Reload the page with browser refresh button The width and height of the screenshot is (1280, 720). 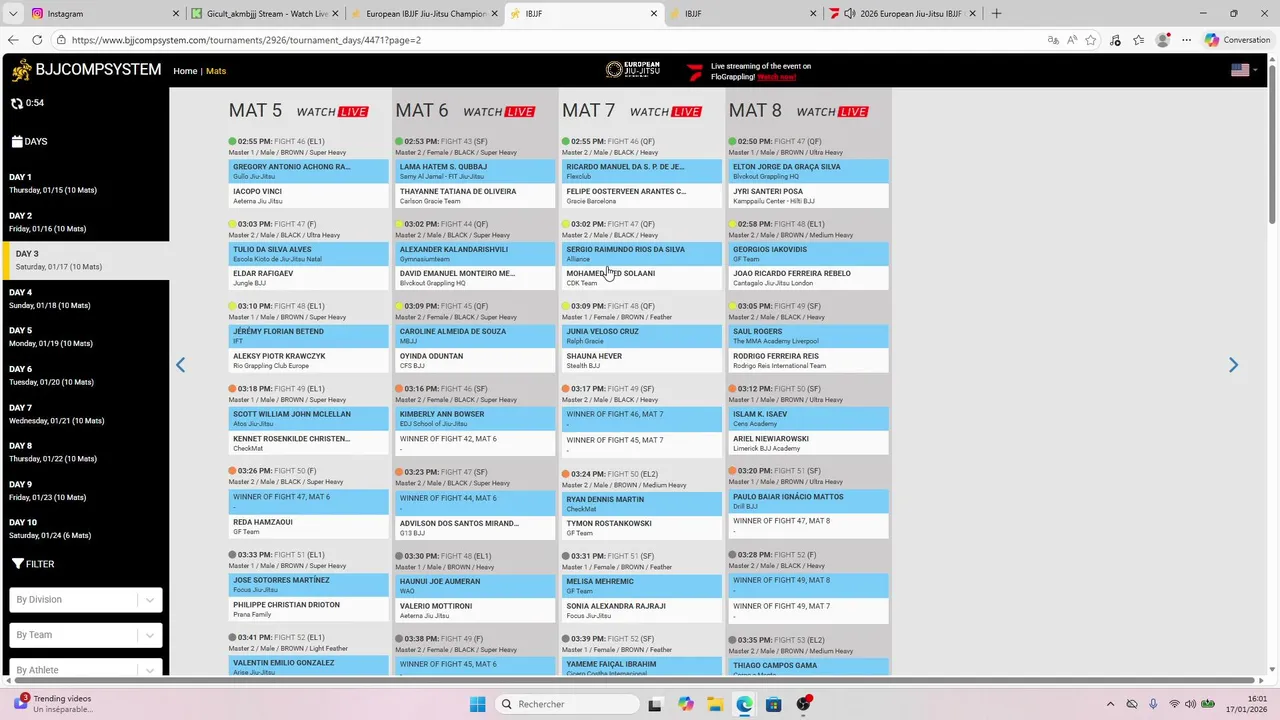coord(37,40)
